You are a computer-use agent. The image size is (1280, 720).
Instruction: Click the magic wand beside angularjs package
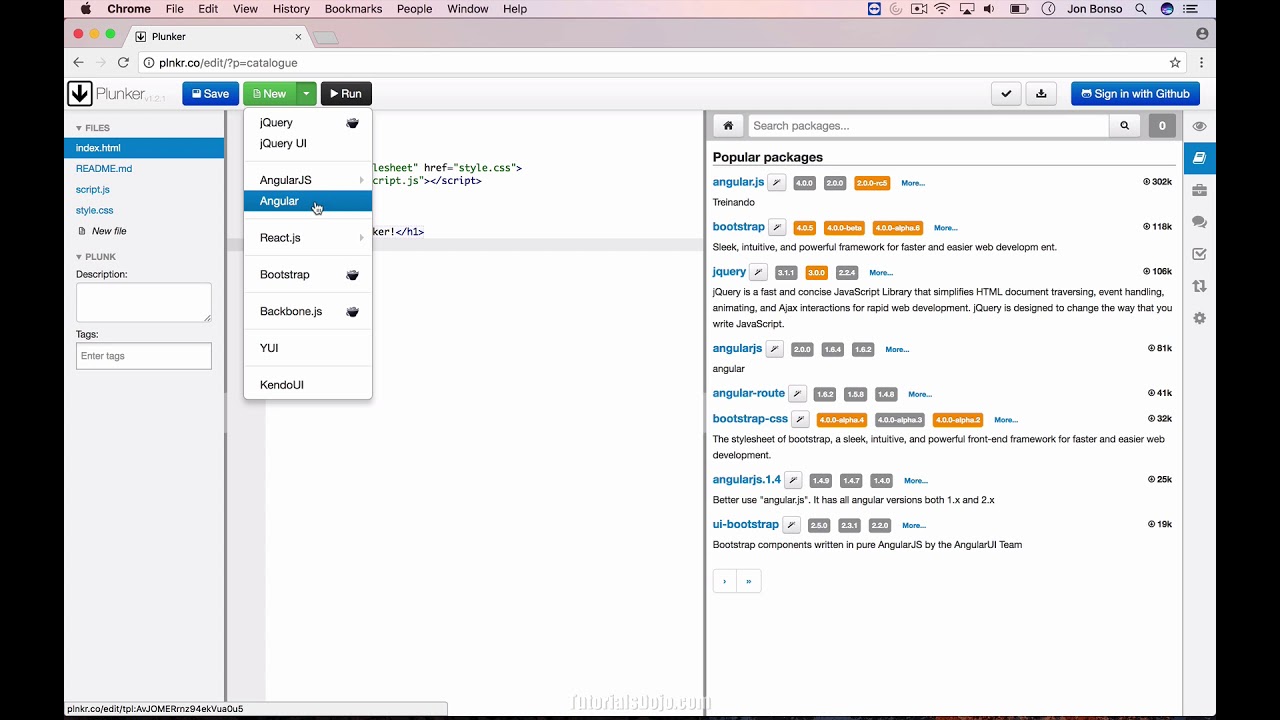775,349
